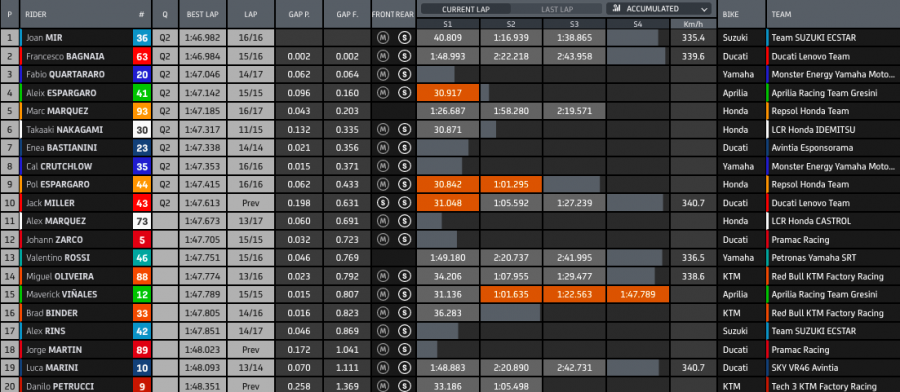Click Alex RINS's rear tyre S icon

pos(404,331)
